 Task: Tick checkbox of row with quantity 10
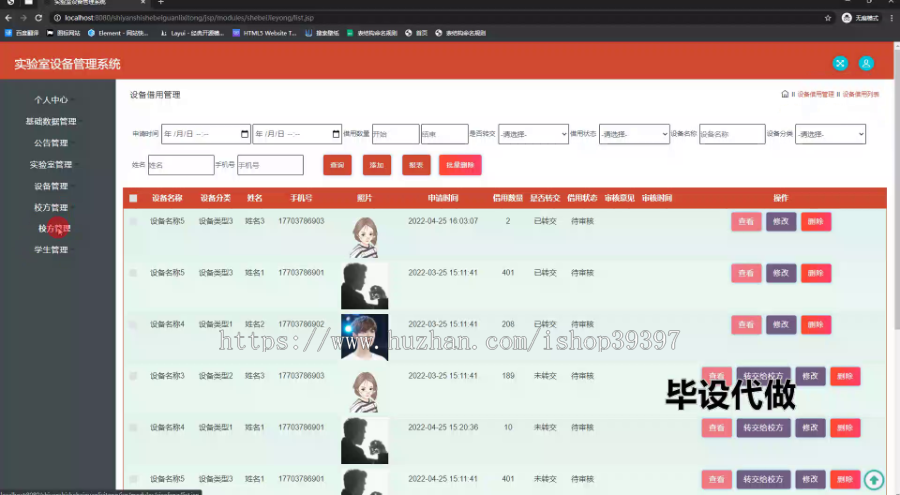coord(133,427)
